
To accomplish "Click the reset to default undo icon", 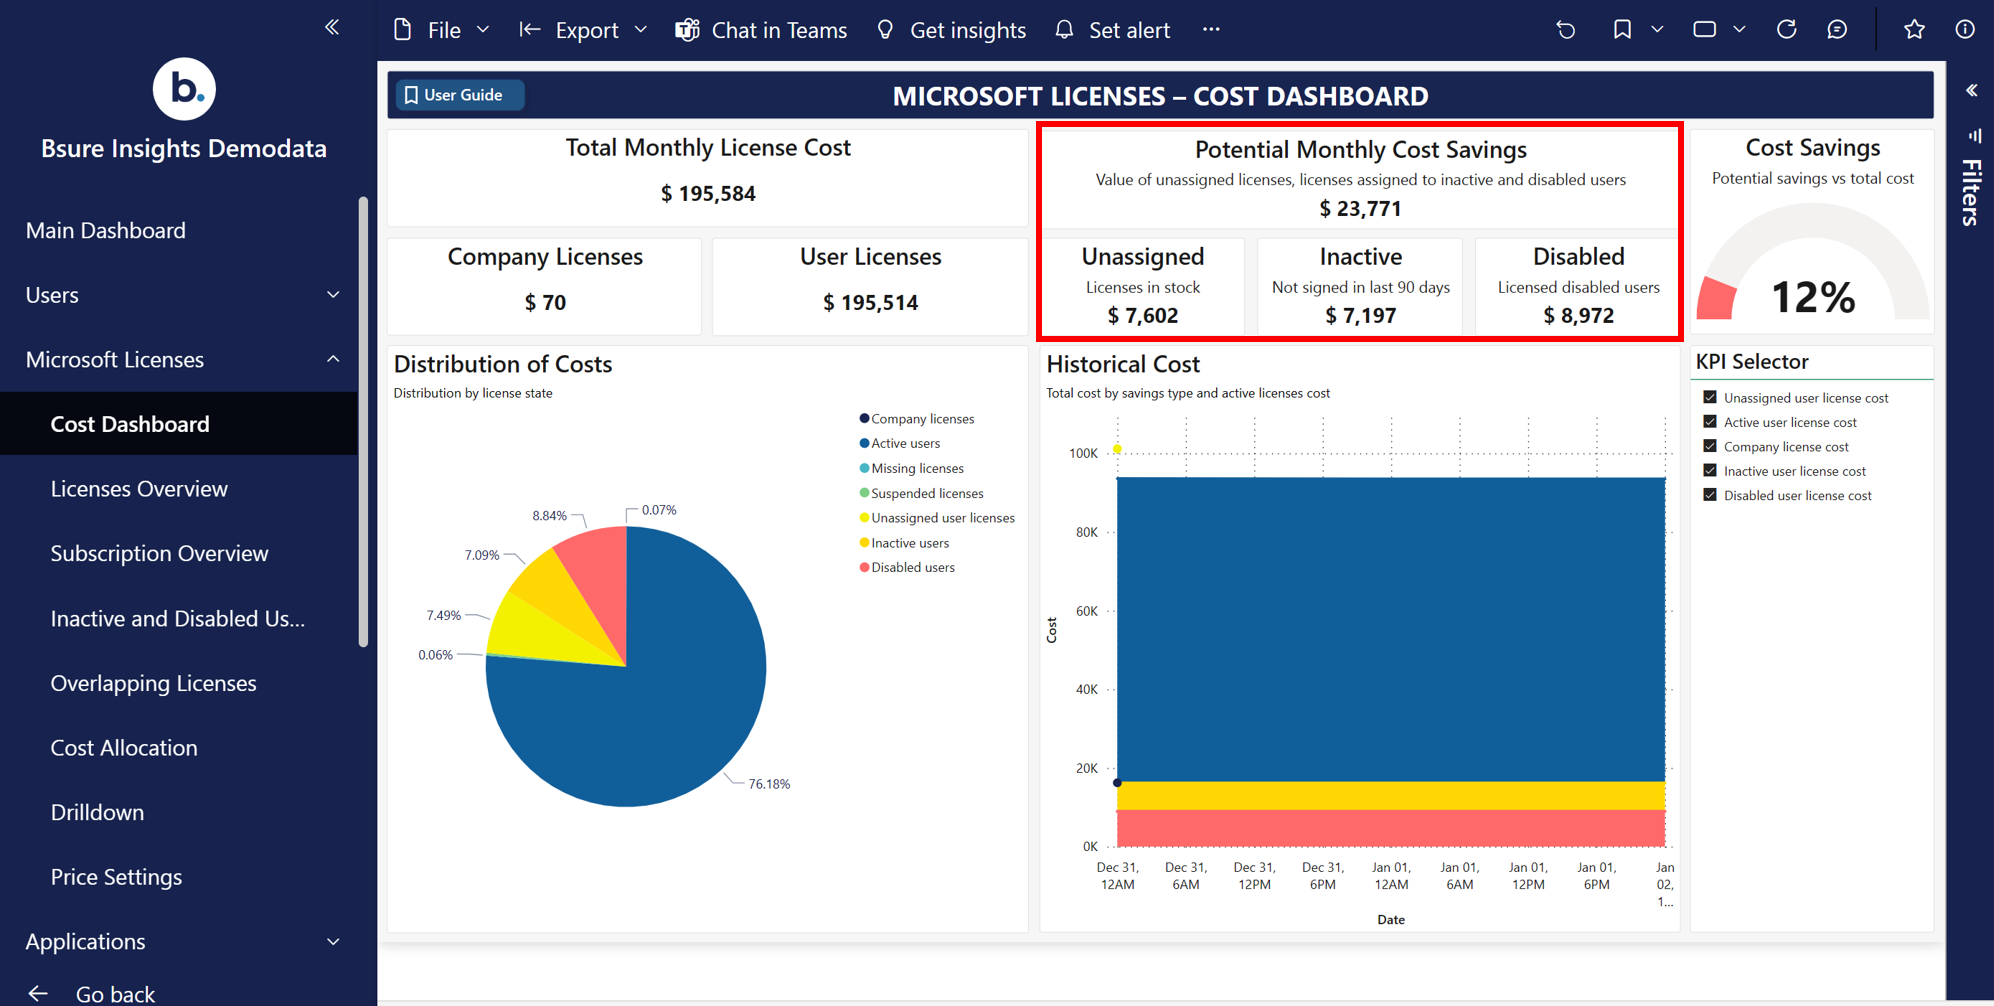I will pos(1566,30).
